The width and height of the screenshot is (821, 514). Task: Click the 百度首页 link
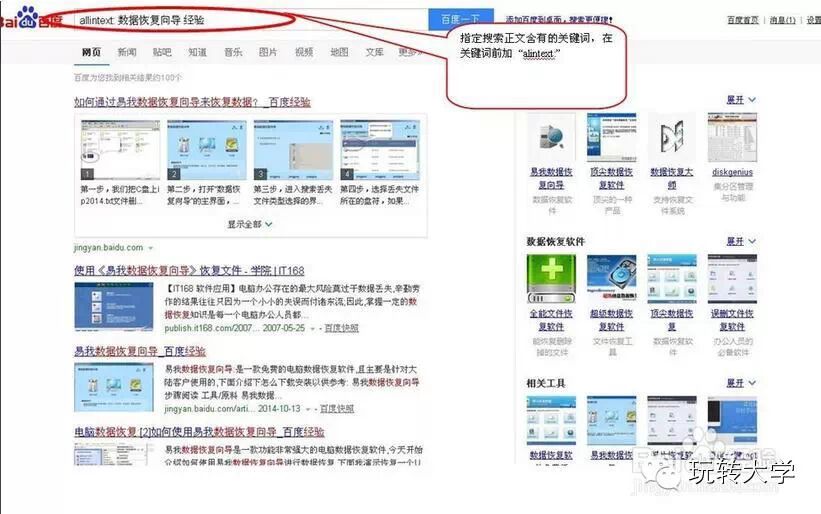point(742,20)
